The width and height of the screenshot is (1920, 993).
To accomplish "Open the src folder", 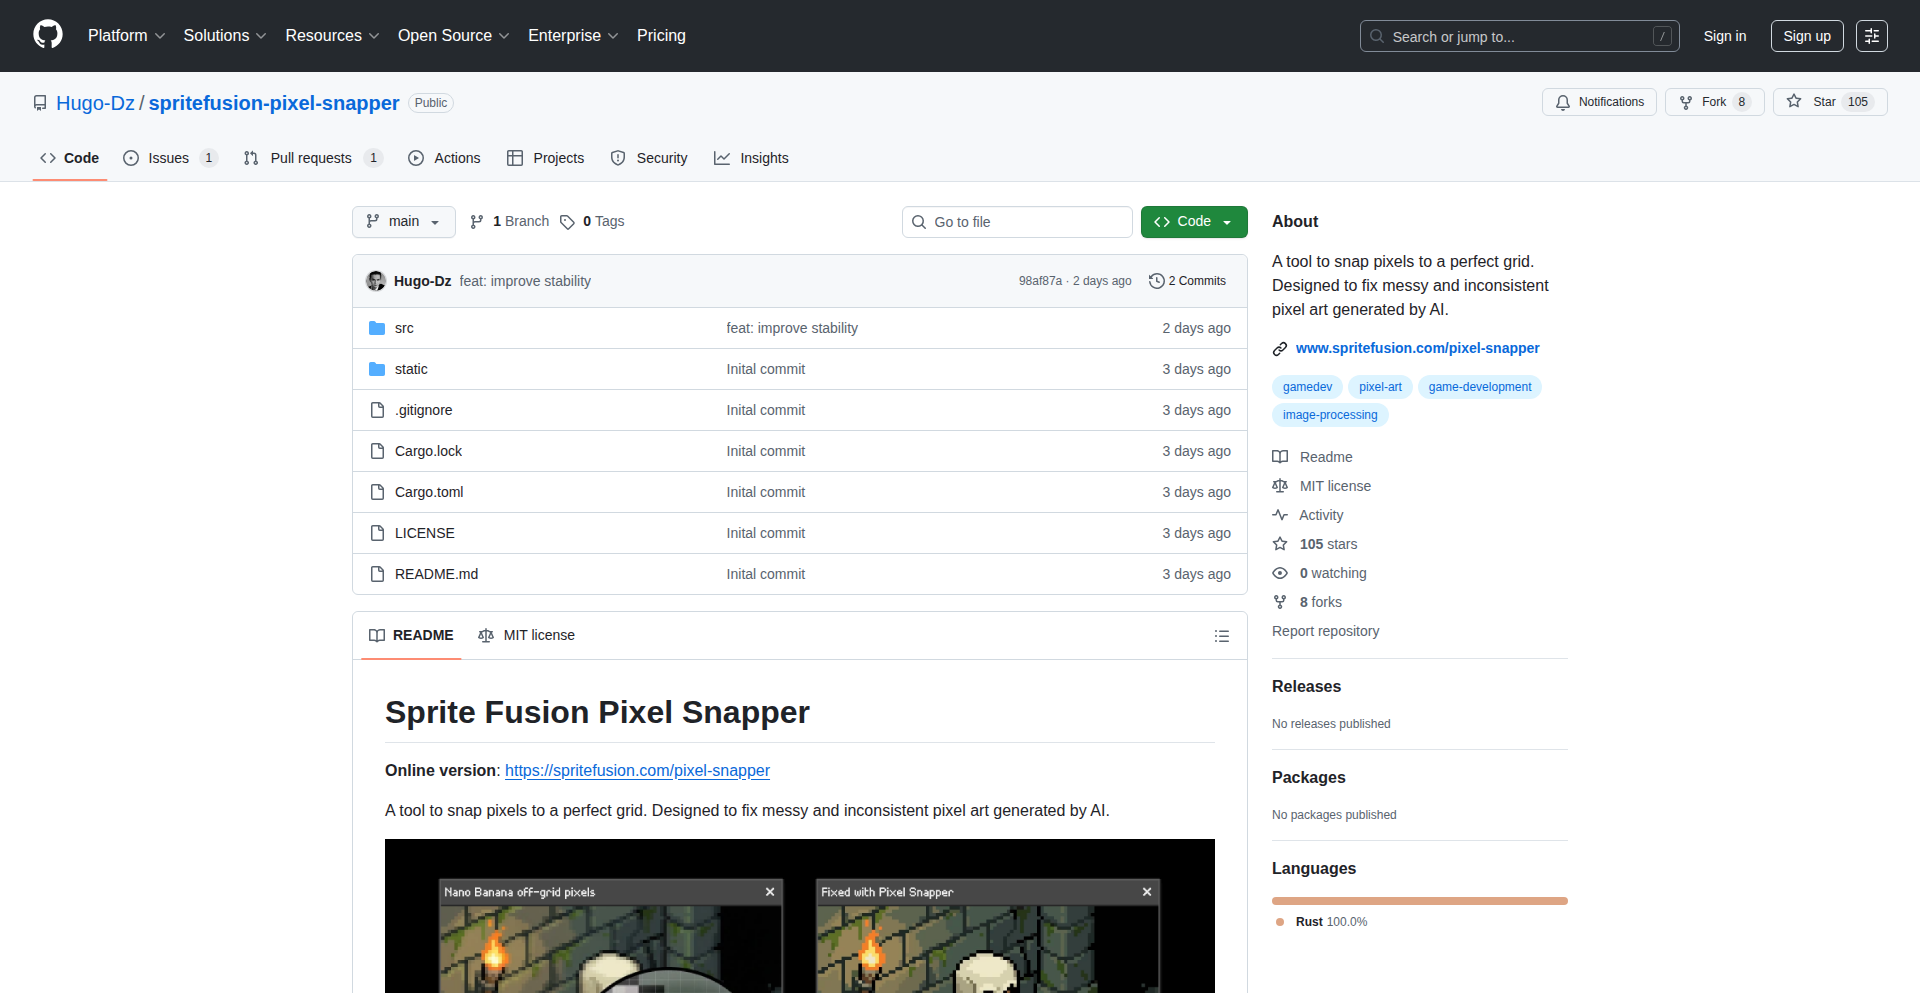I will [404, 328].
